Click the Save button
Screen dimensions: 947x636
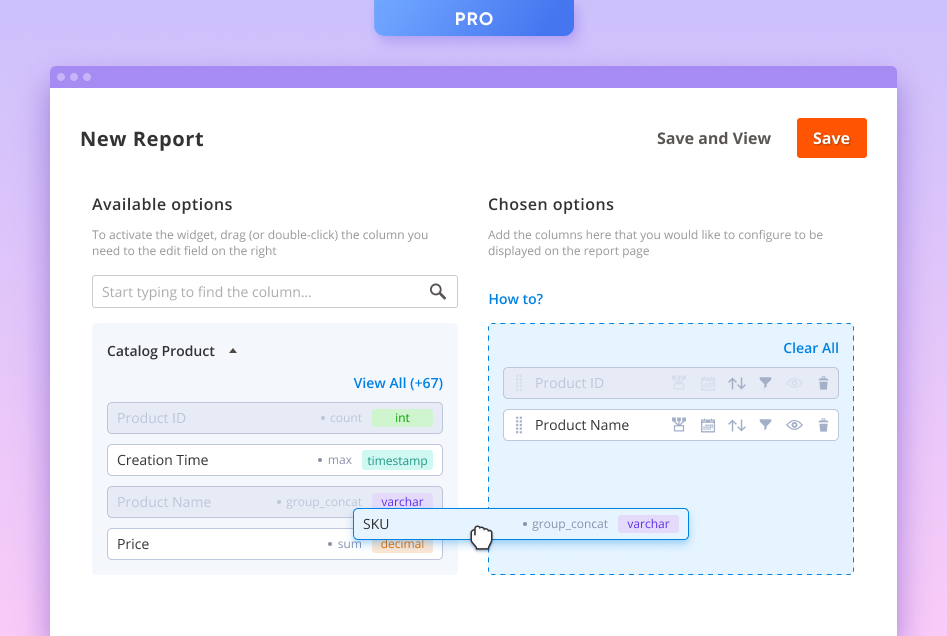click(831, 138)
